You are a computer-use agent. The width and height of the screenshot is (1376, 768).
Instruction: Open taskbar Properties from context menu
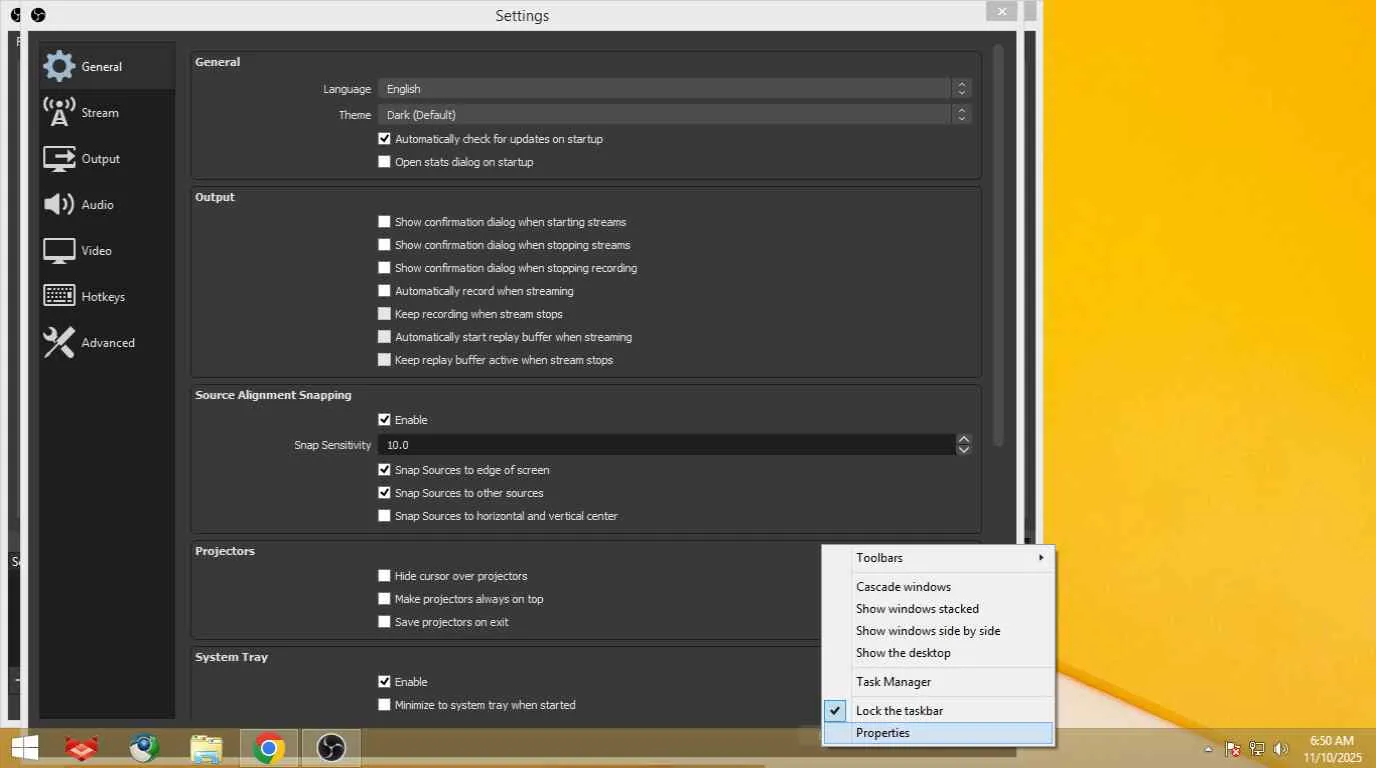(938, 733)
